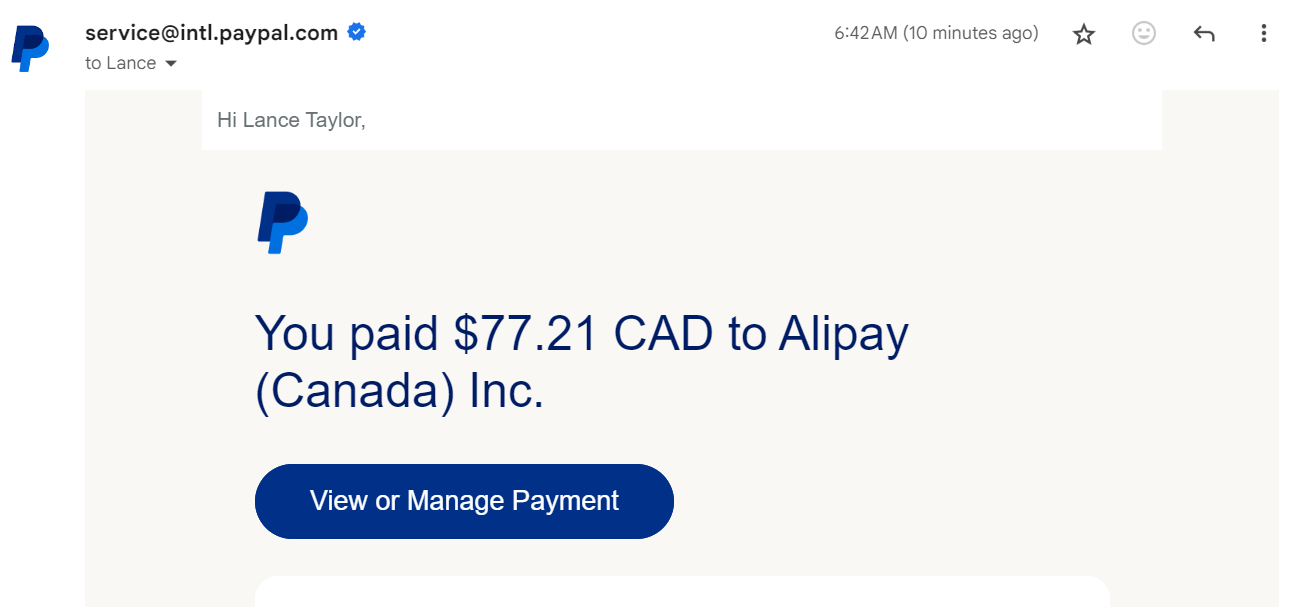
Task: Click the "Hi Lance Taylor," greeting text
Action: tap(291, 120)
